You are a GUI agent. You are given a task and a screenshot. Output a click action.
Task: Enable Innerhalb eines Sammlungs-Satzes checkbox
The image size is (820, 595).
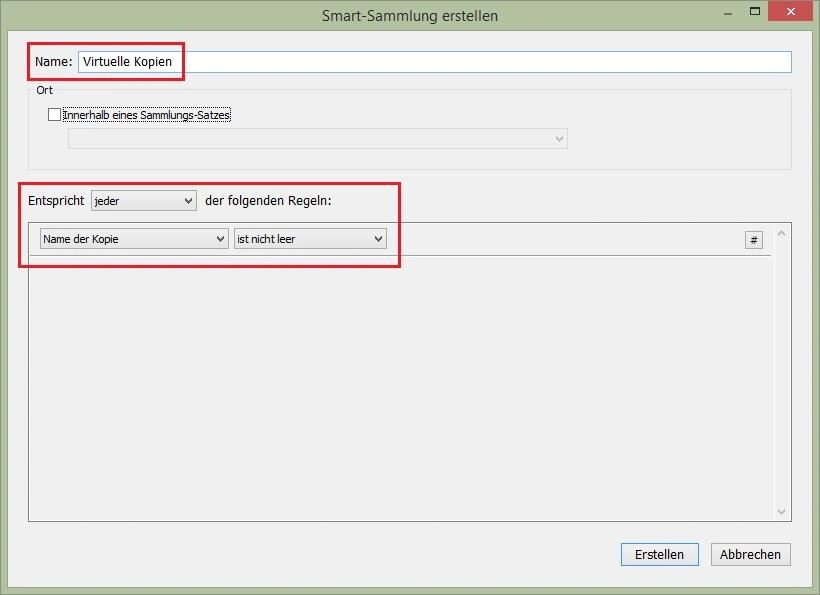point(54,115)
